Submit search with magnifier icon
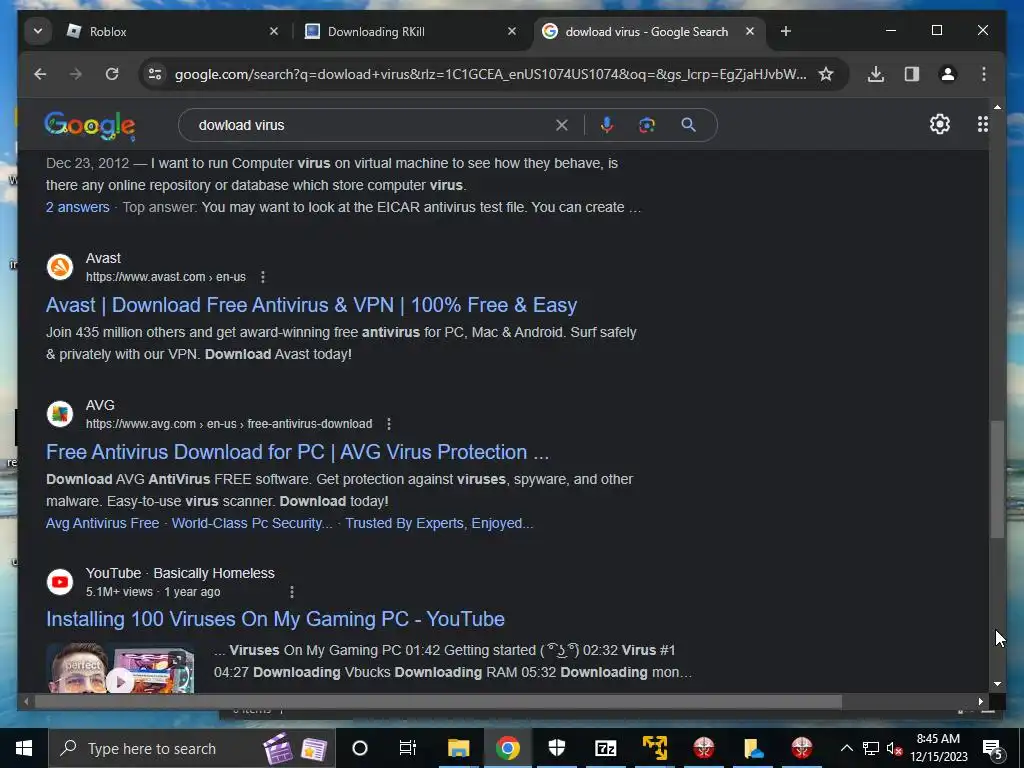 pyautogui.click(x=688, y=125)
